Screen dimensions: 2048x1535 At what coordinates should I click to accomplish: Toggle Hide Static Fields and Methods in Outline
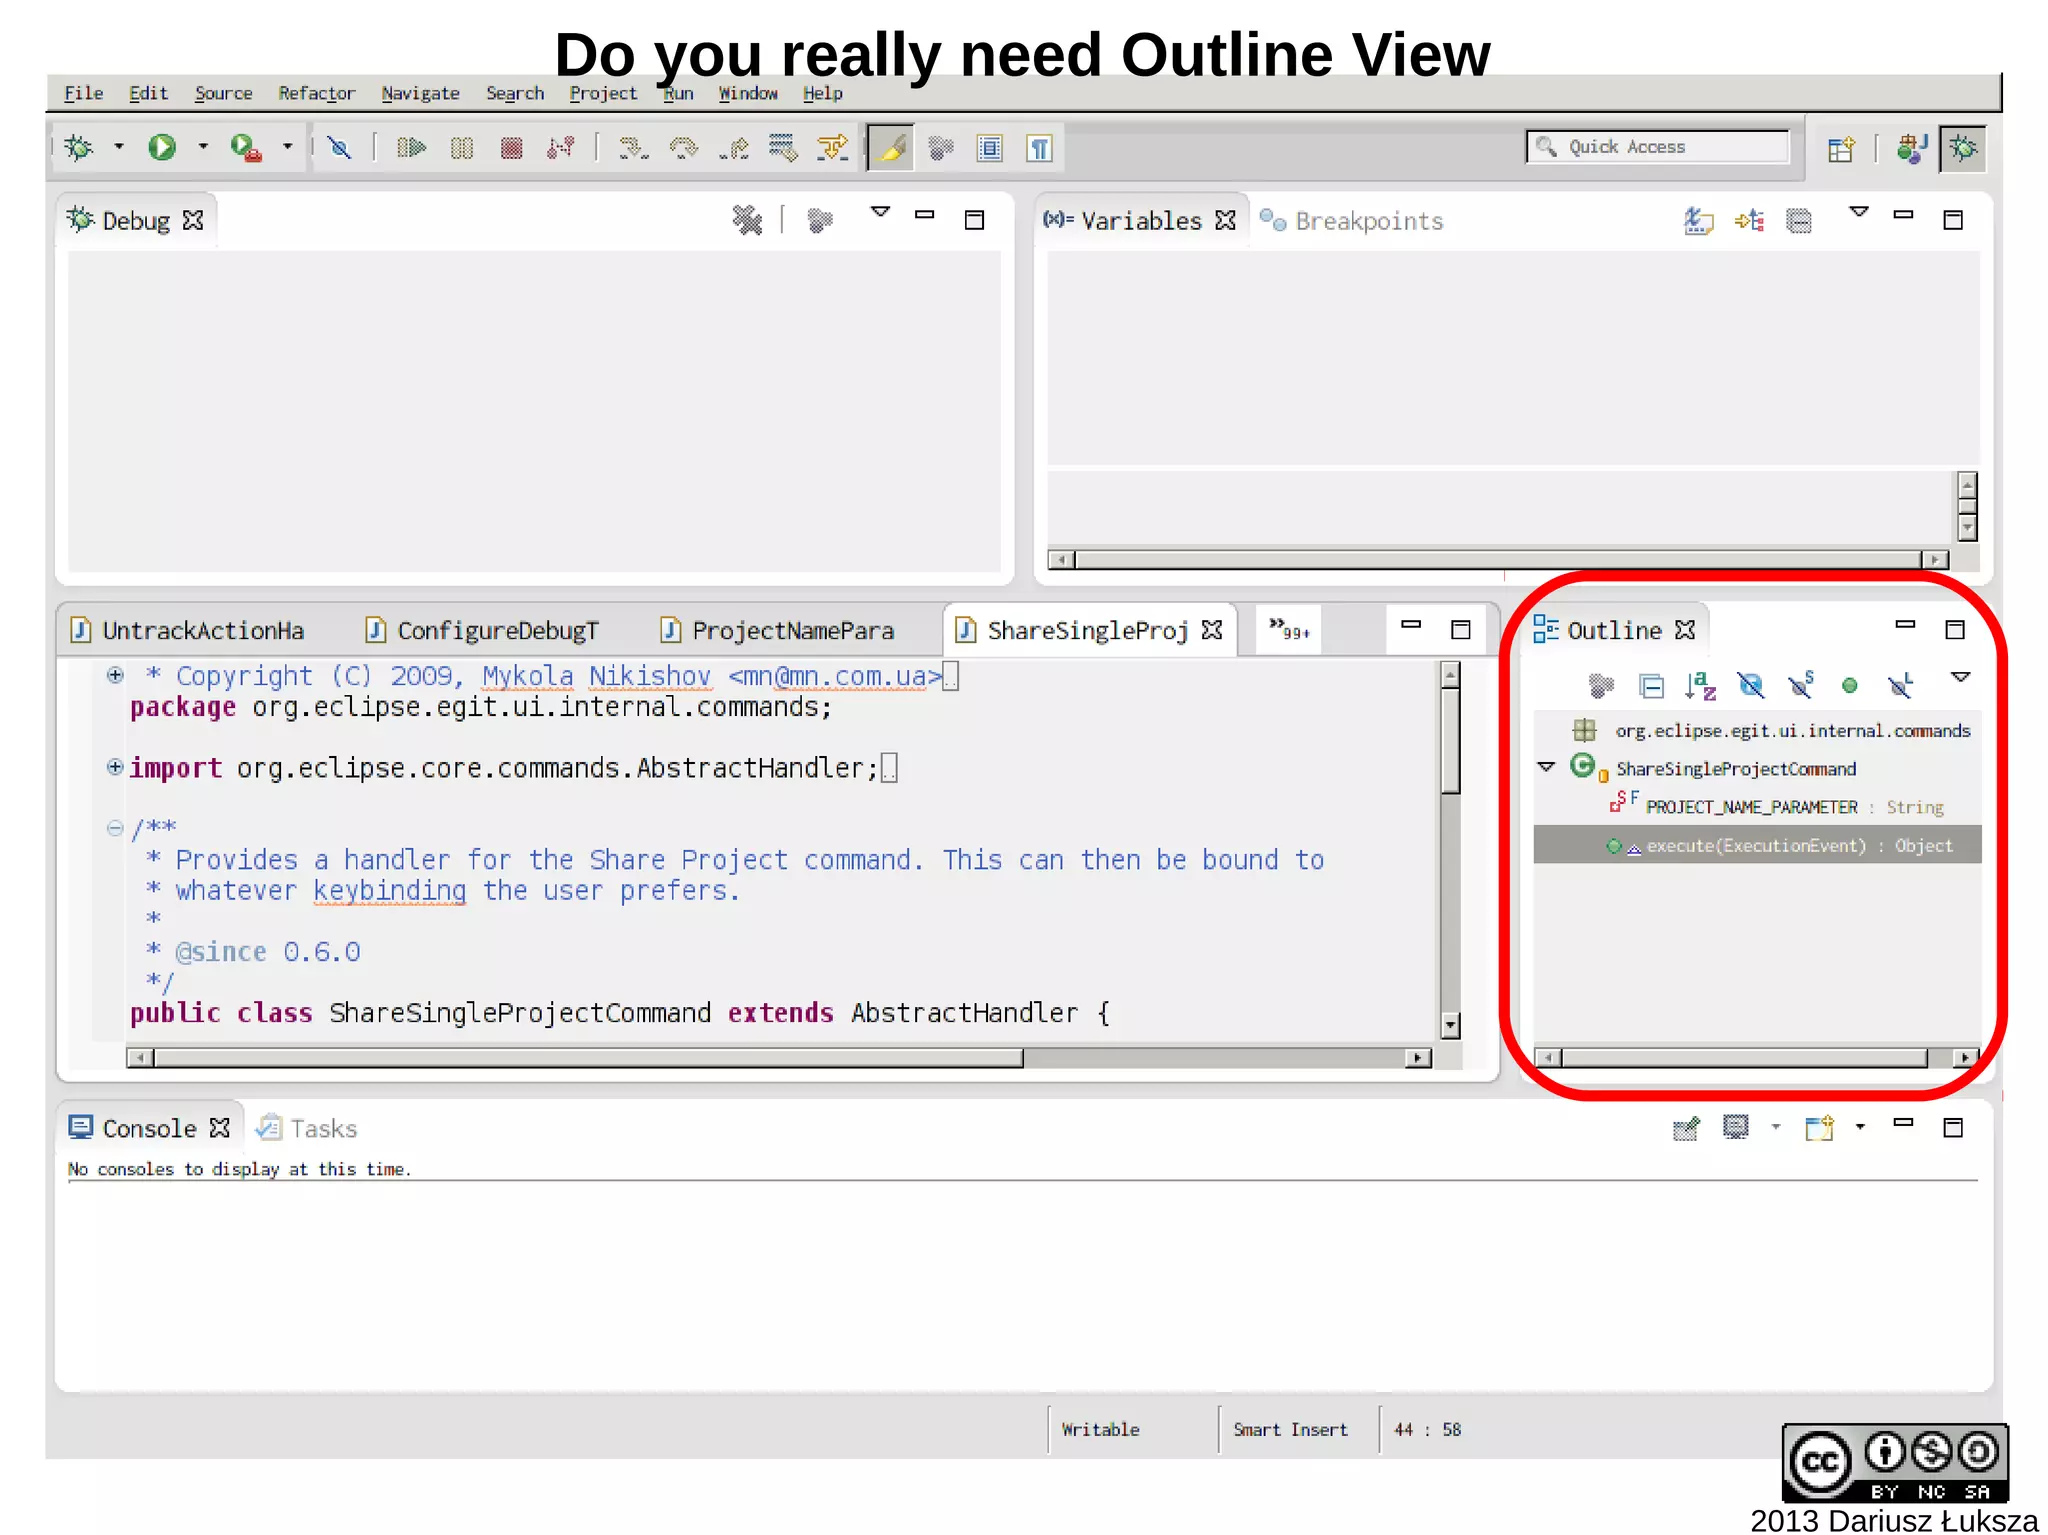tap(1800, 686)
